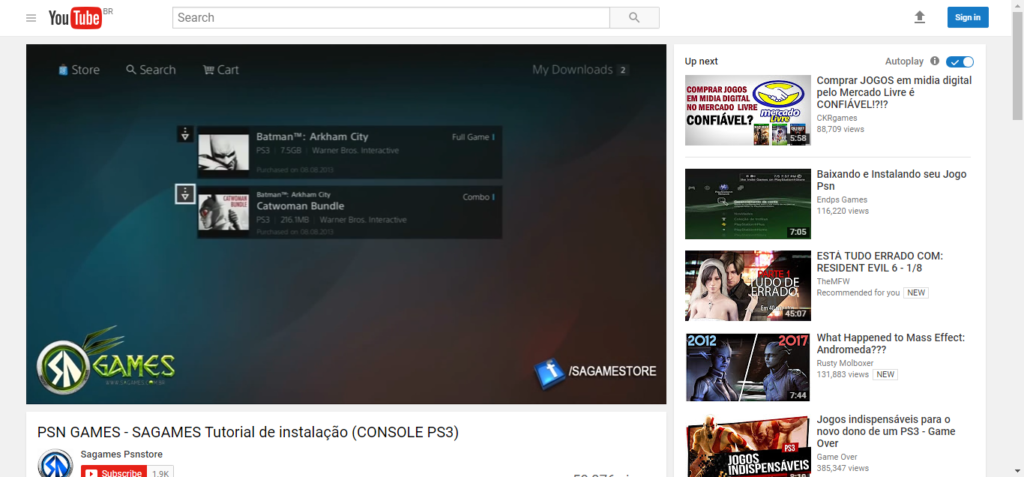The image size is (1024, 477).
Task: Open Game Over channel link
Action: point(837,457)
